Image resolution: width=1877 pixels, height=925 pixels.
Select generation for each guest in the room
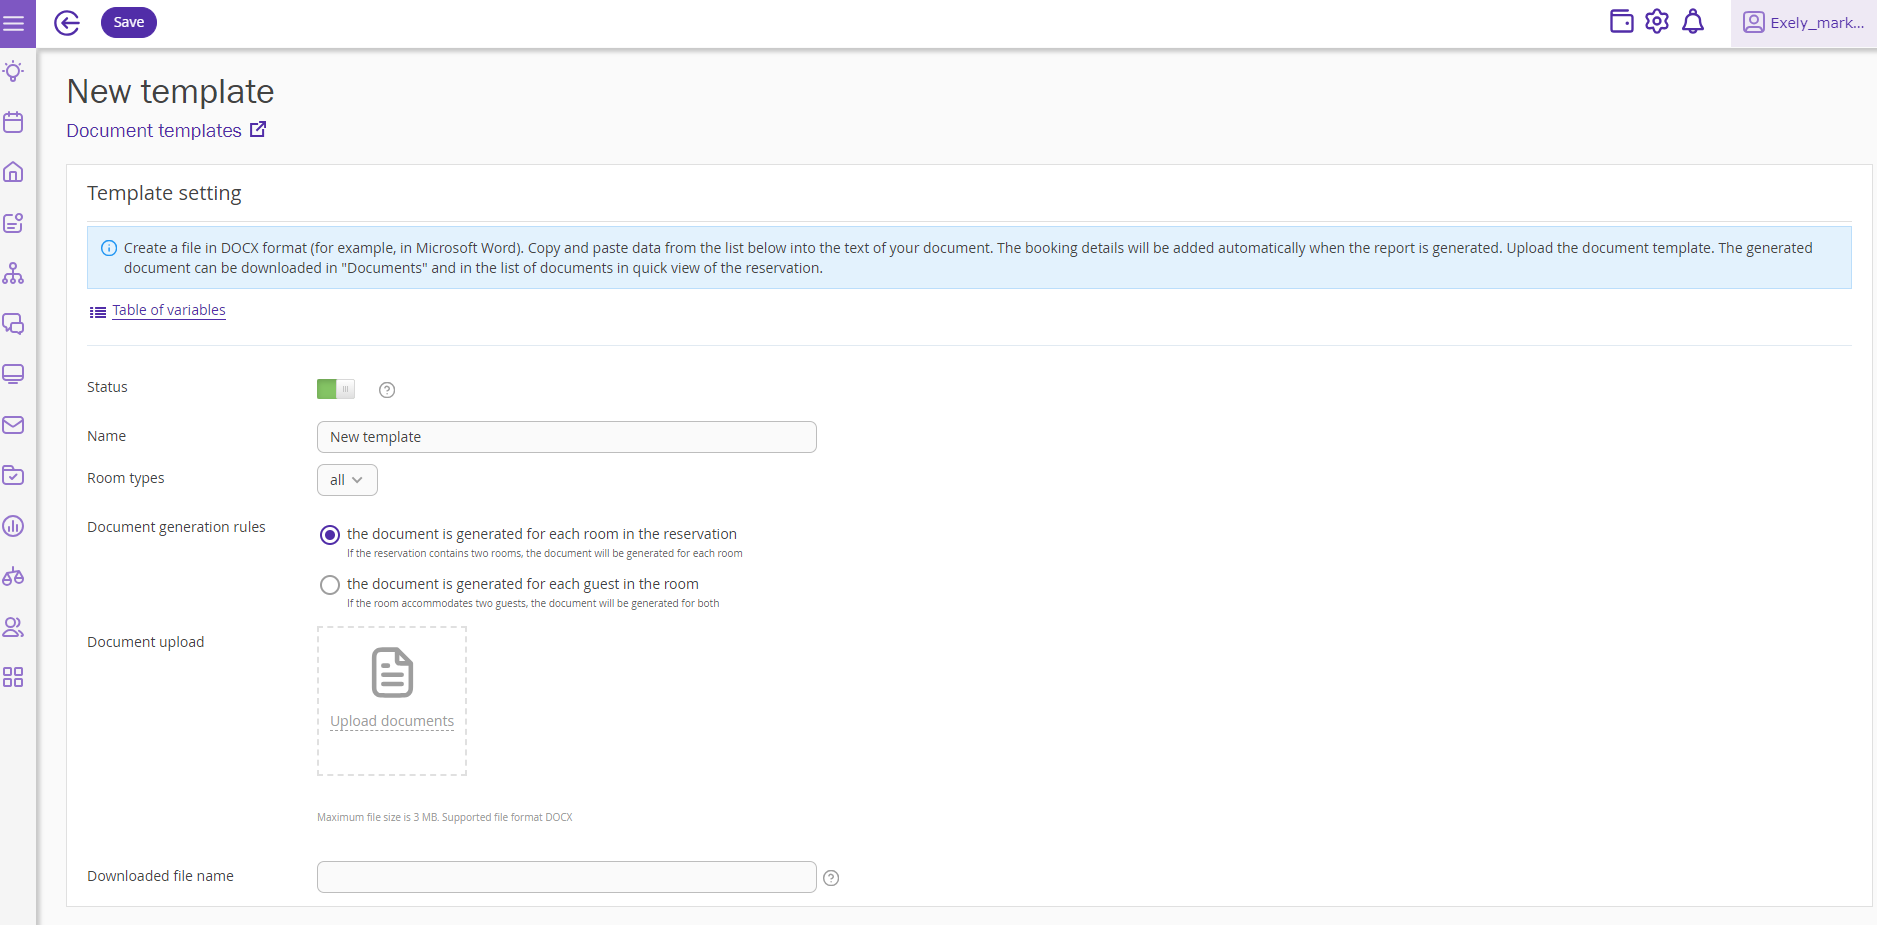click(x=329, y=584)
